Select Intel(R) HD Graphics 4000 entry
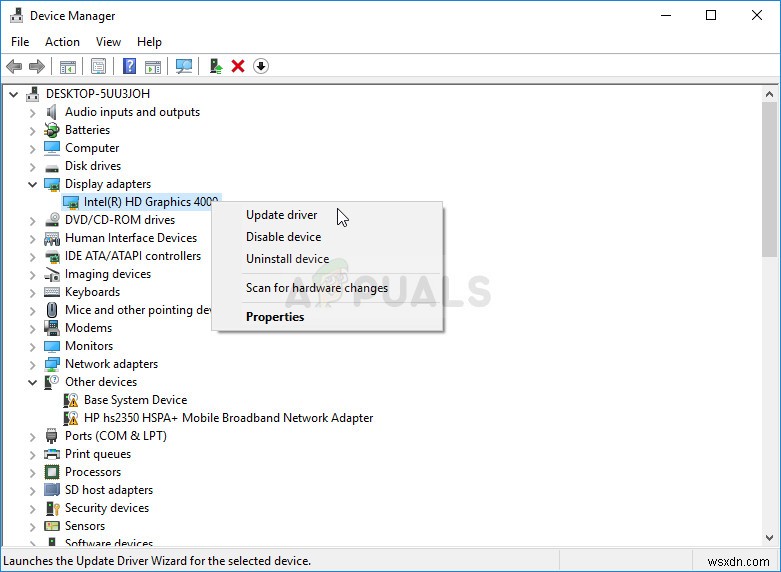Screen dimensions: 781x572 [151, 202]
